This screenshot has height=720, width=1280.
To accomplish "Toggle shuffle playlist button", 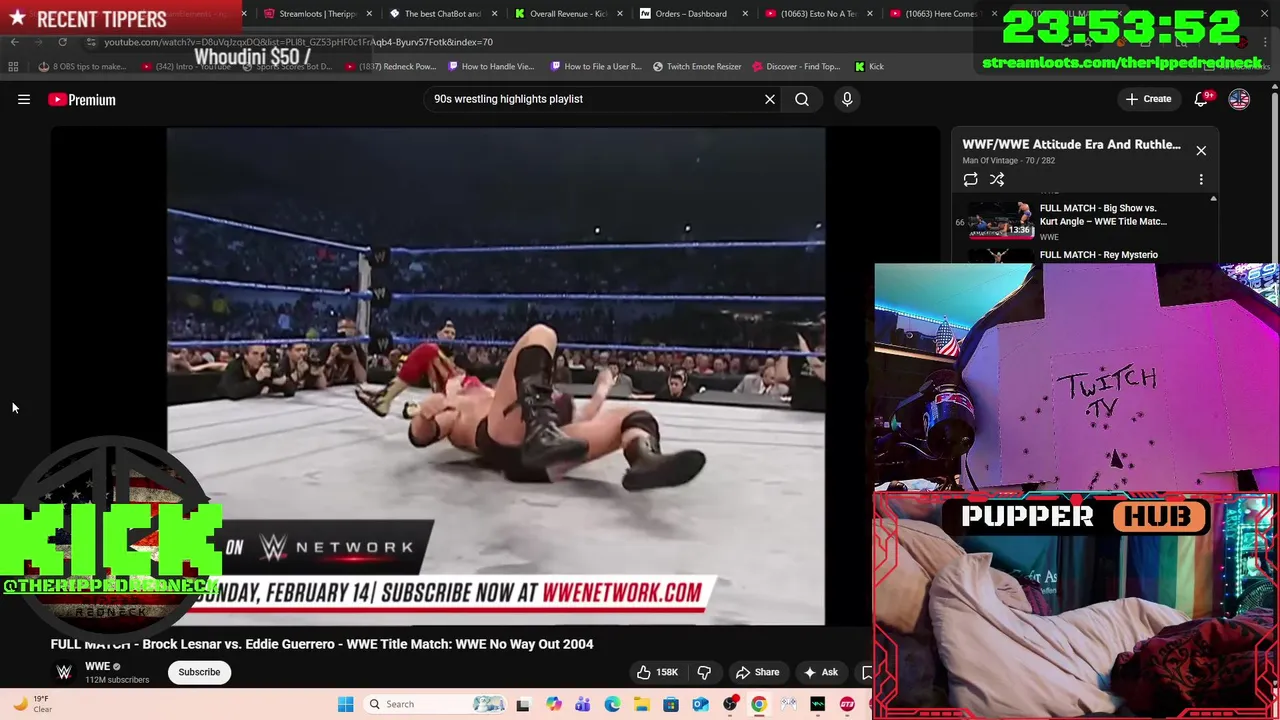I will (997, 179).
